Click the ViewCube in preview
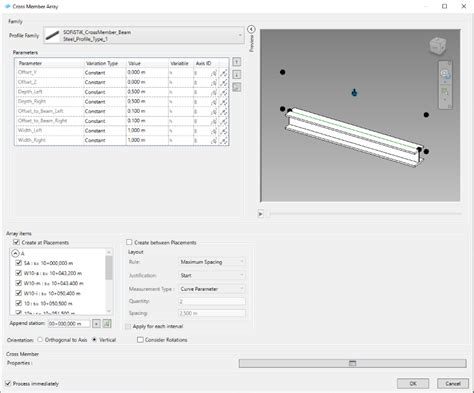The image size is (474, 393). (x=438, y=46)
